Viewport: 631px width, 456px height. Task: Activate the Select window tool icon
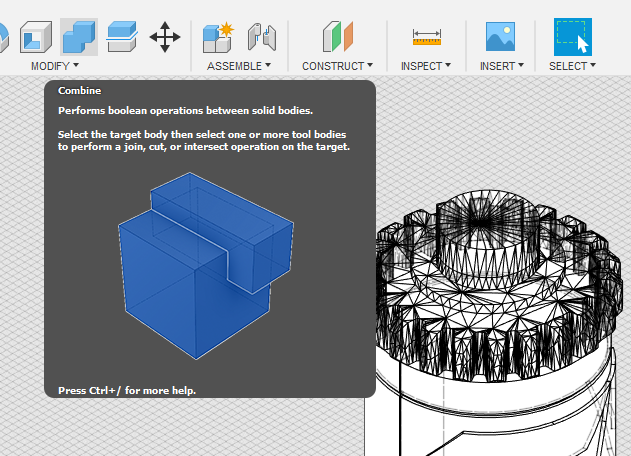pyautogui.click(x=573, y=37)
